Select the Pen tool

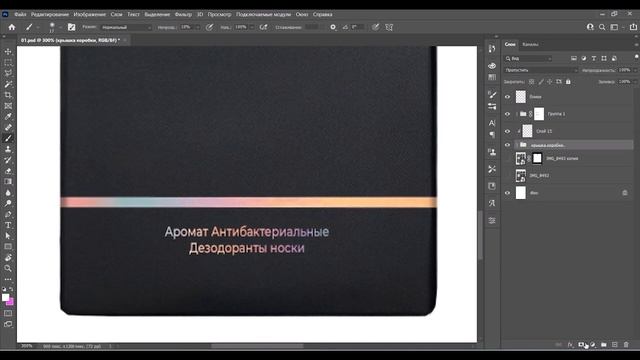[8, 214]
